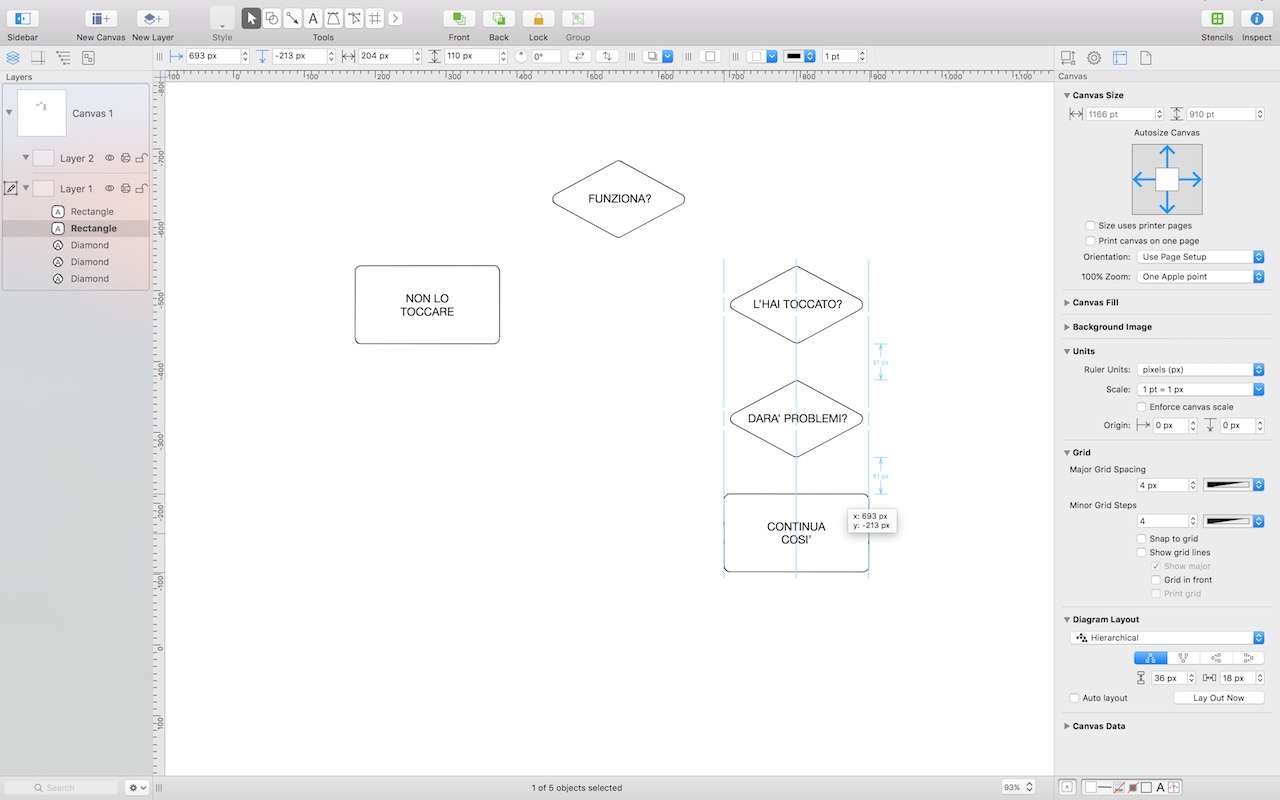
Task: Enable the Snap to grid checkbox
Action: point(1142,539)
